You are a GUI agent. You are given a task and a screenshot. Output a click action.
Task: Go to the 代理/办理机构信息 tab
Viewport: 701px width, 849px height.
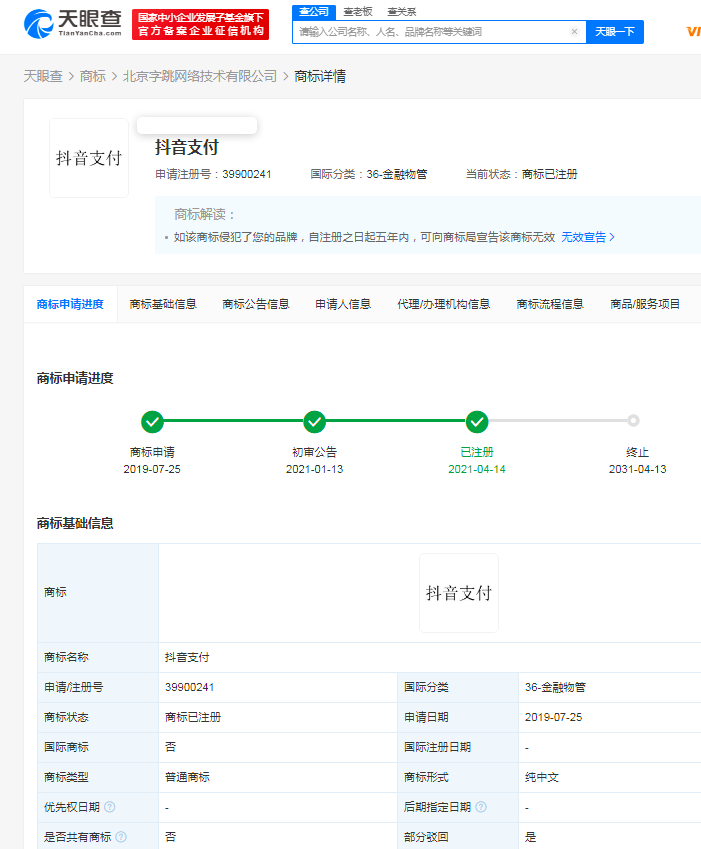(443, 304)
